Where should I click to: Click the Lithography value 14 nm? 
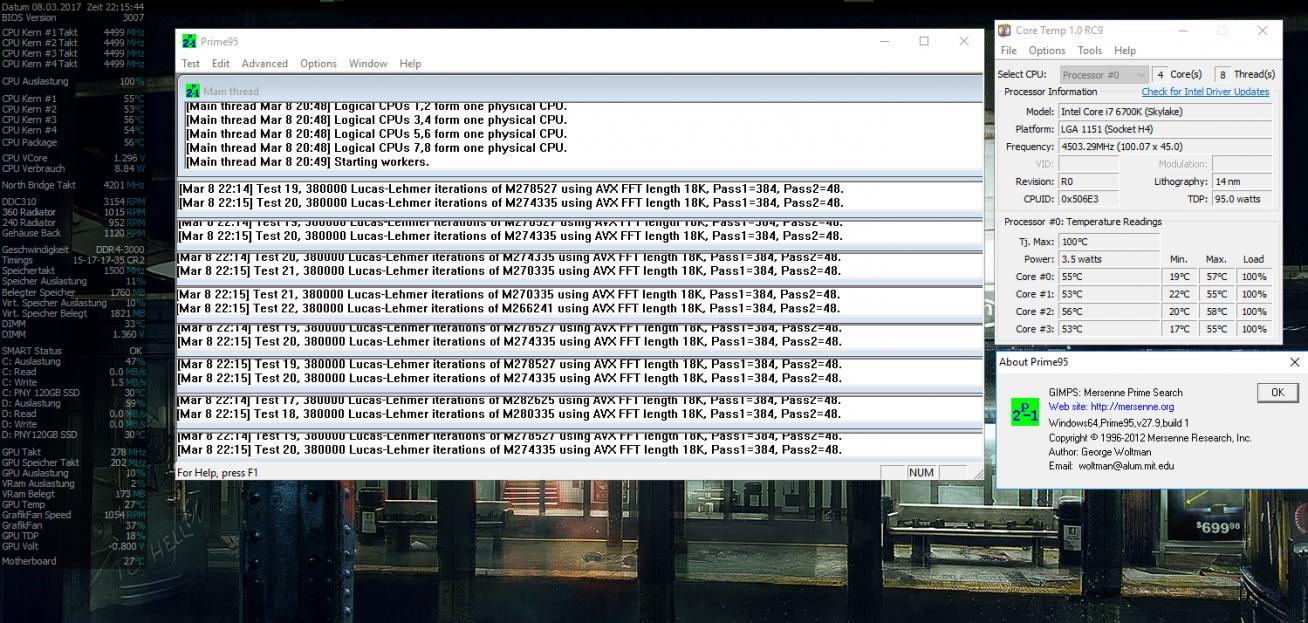pyautogui.click(x=1242, y=182)
